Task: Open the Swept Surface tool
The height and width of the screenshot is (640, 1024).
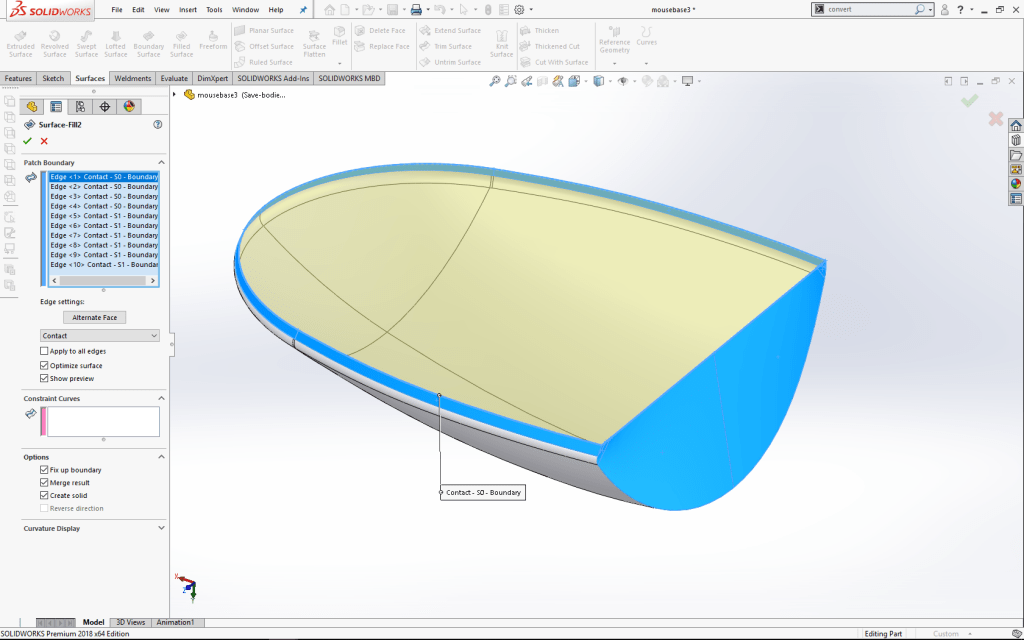Action: point(86,42)
